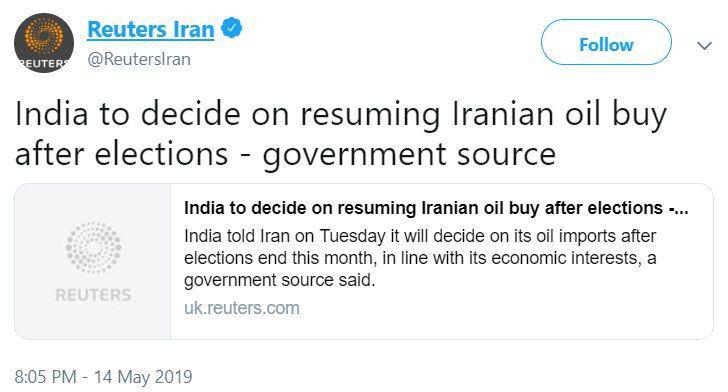This screenshot has width=728, height=392.
Task: Click the grey REUTERS wordmark in link card
Action: coord(93,294)
